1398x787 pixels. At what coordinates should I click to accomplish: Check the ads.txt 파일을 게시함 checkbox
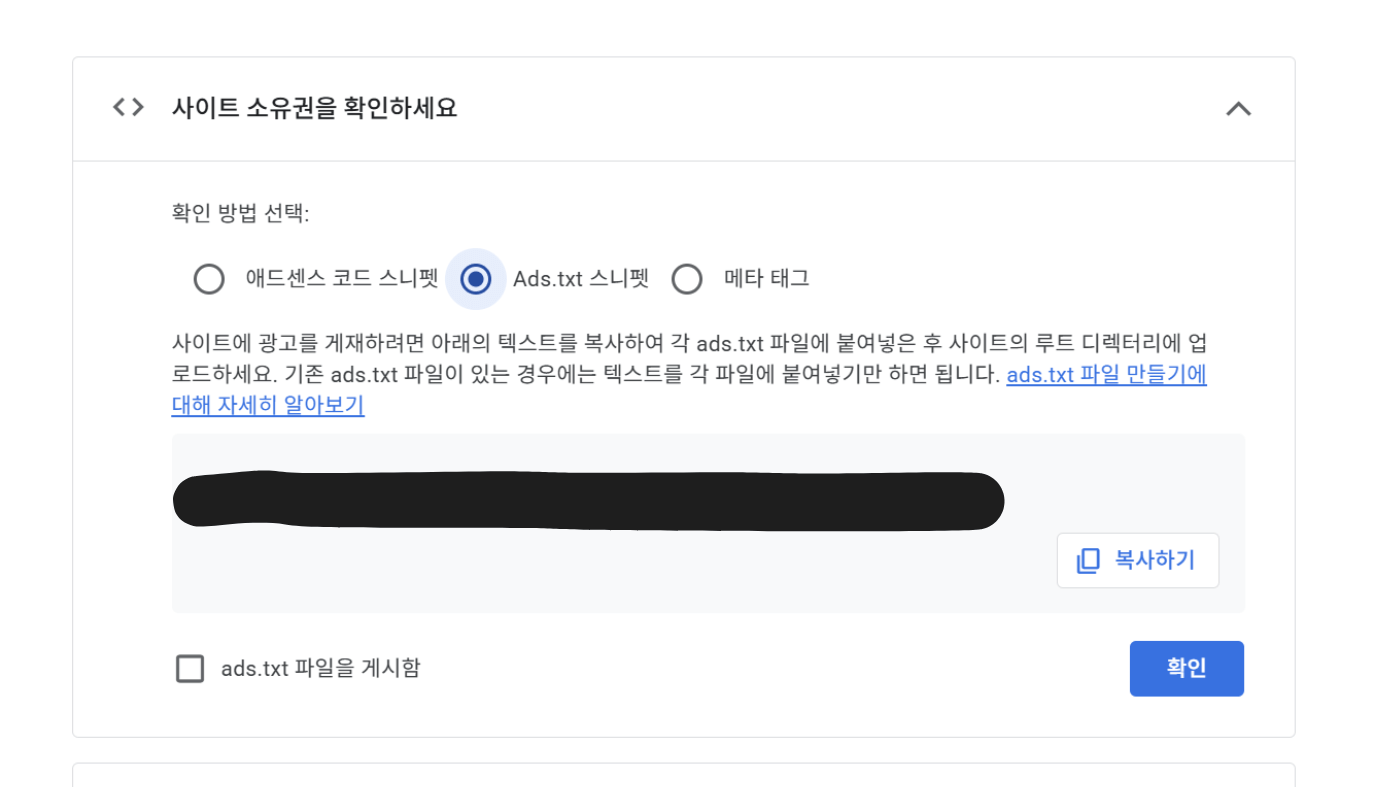(190, 668)
